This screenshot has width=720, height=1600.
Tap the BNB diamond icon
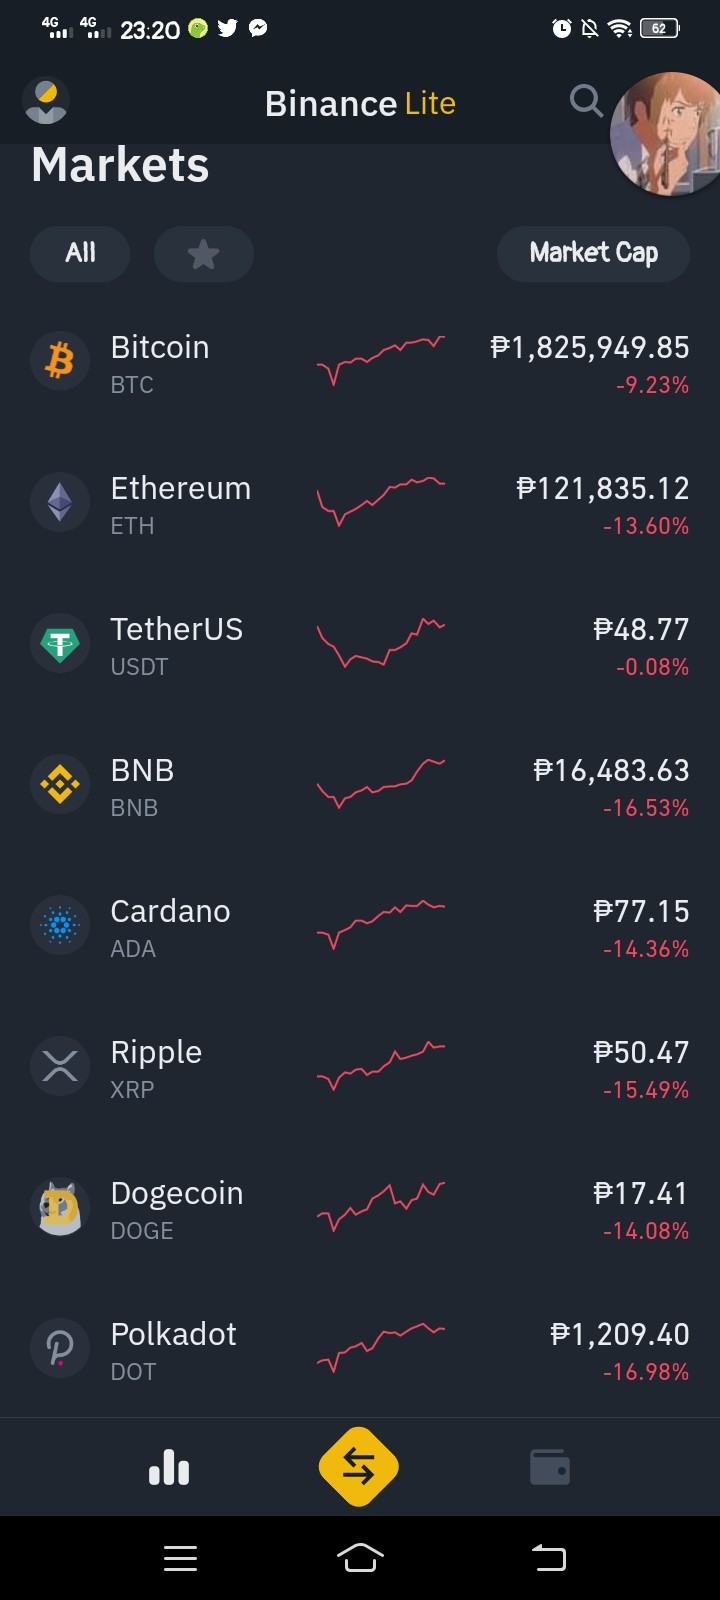click(x=60, y=784)
